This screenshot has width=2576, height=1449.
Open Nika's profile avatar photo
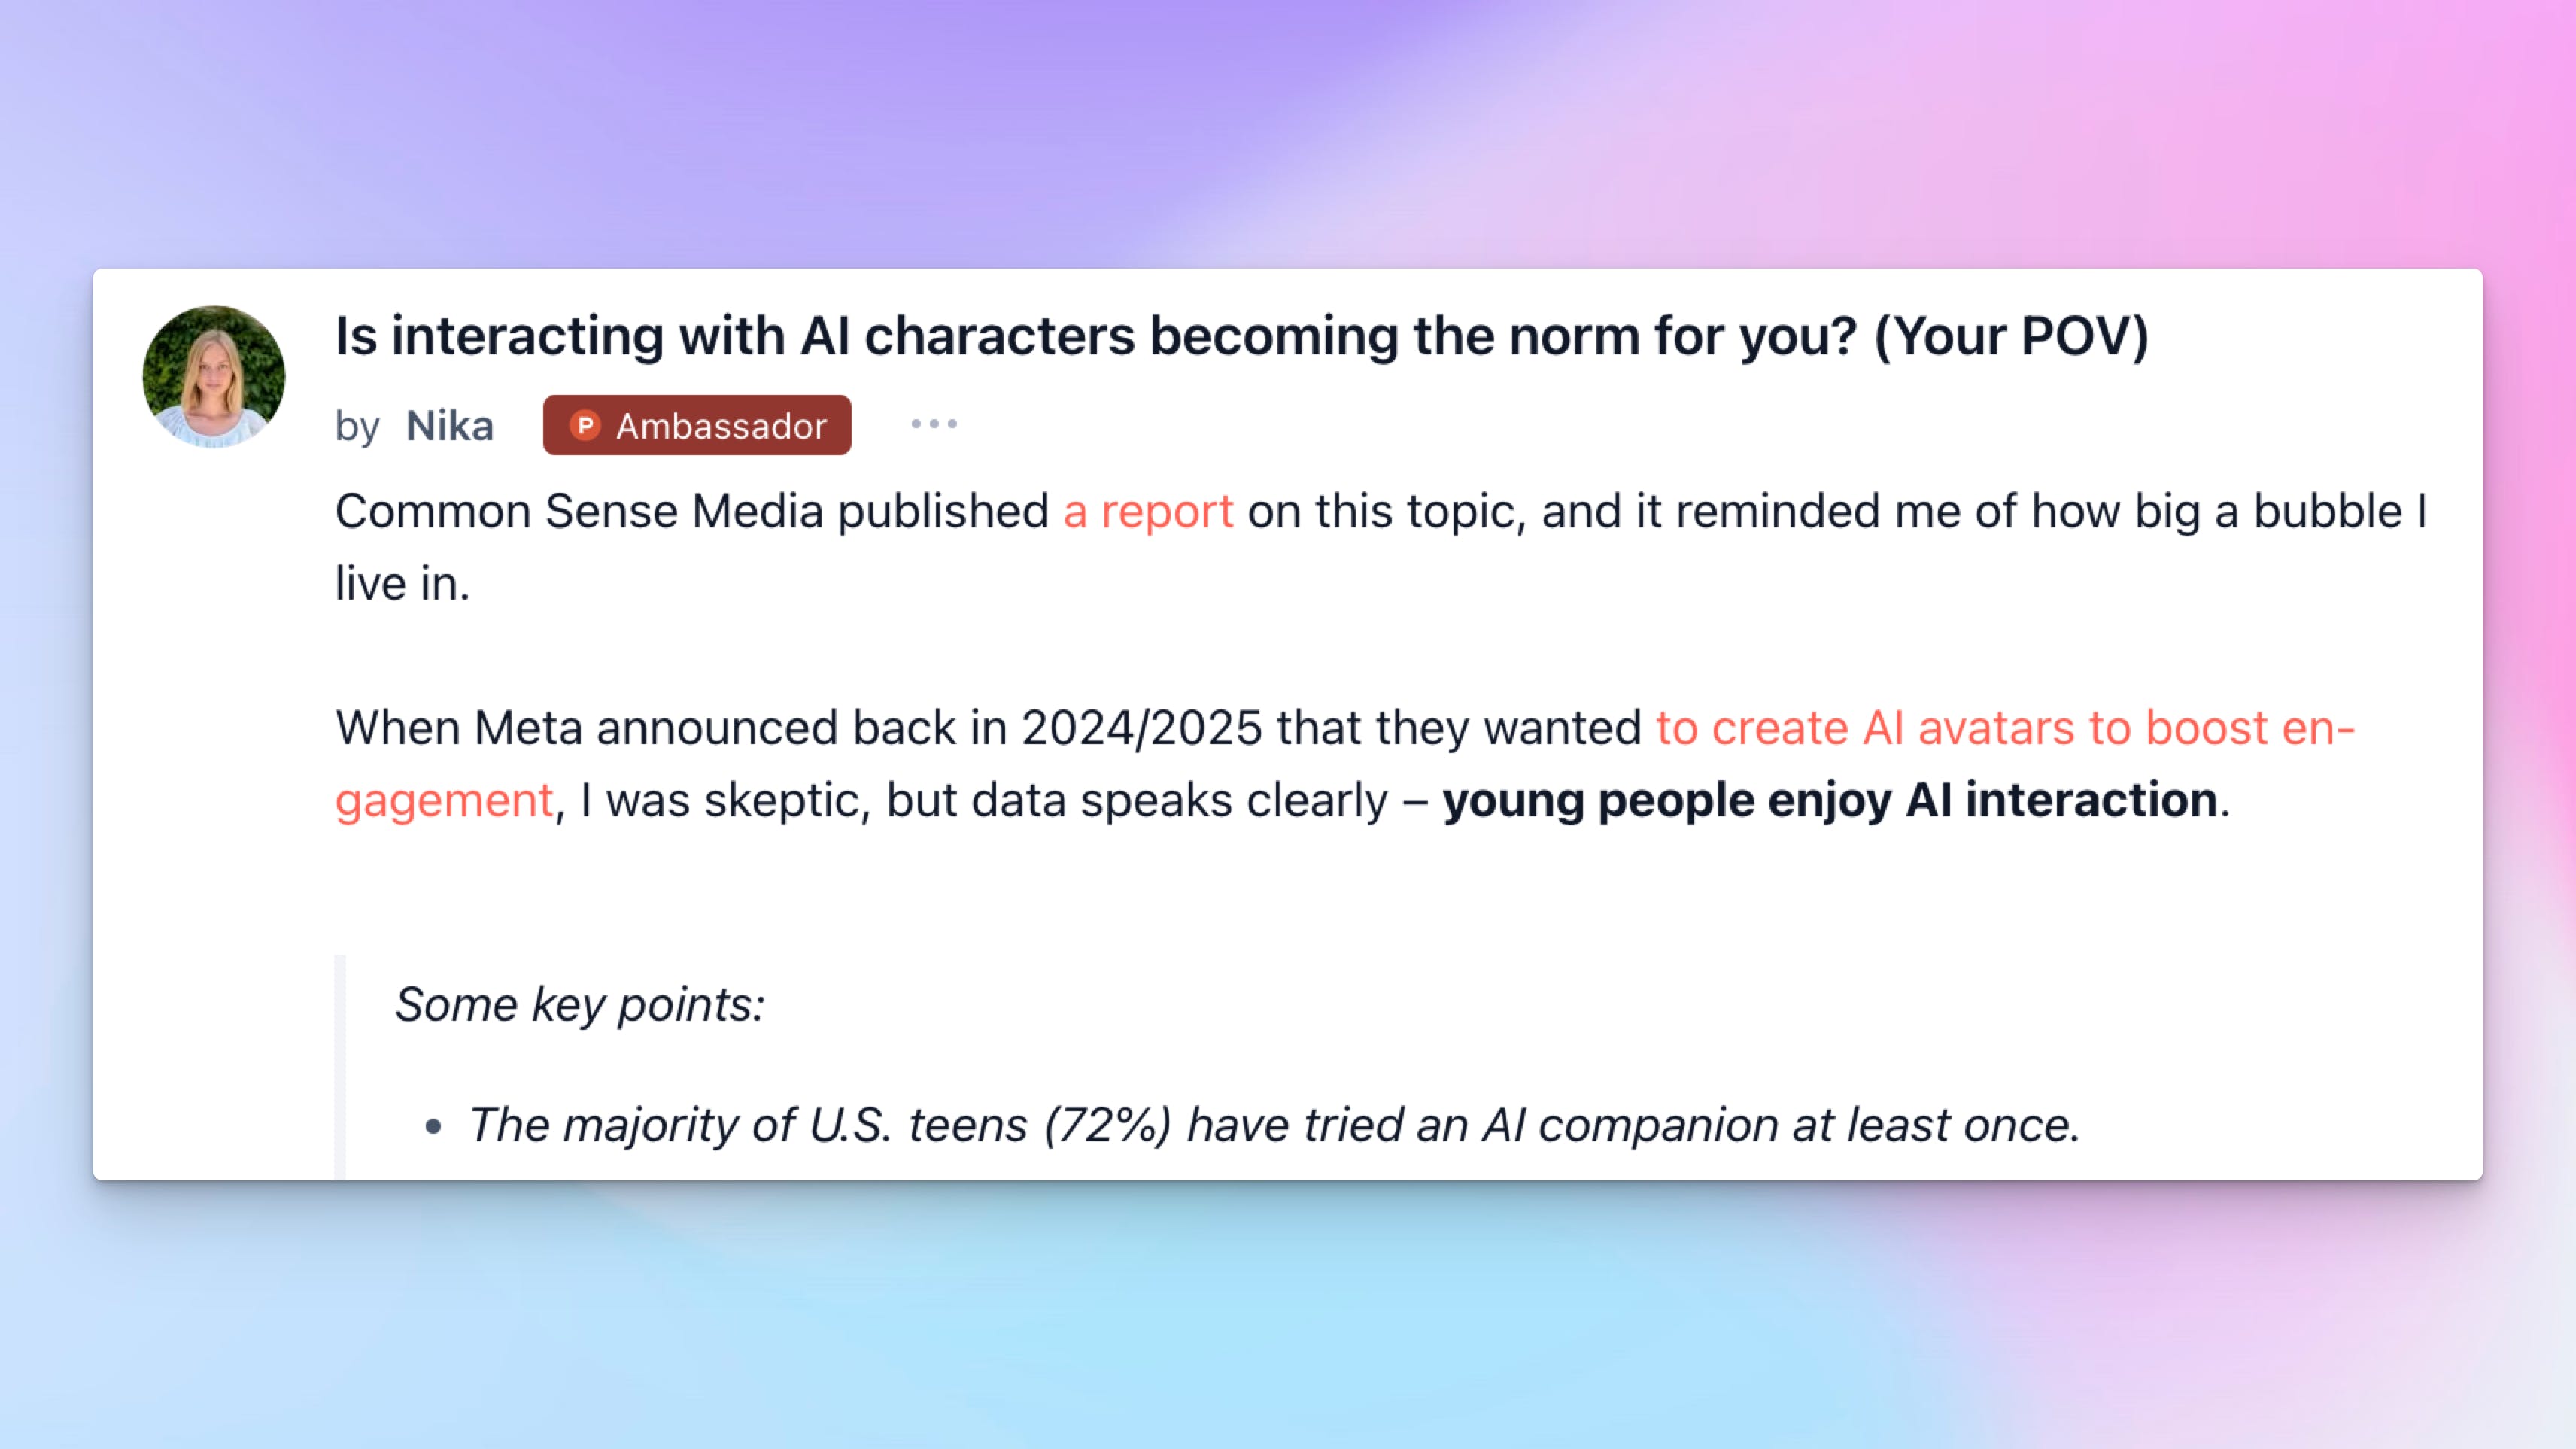click(214, 376)
